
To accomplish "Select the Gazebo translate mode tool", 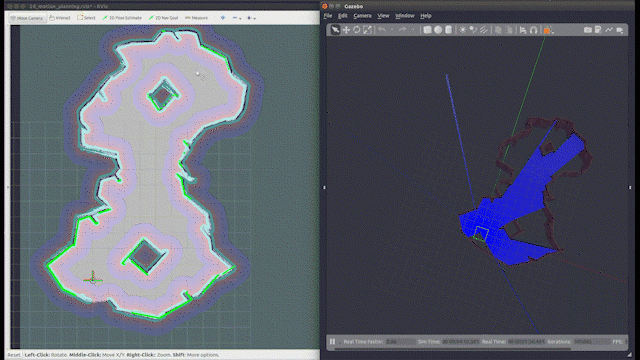I will click(346, 30).
